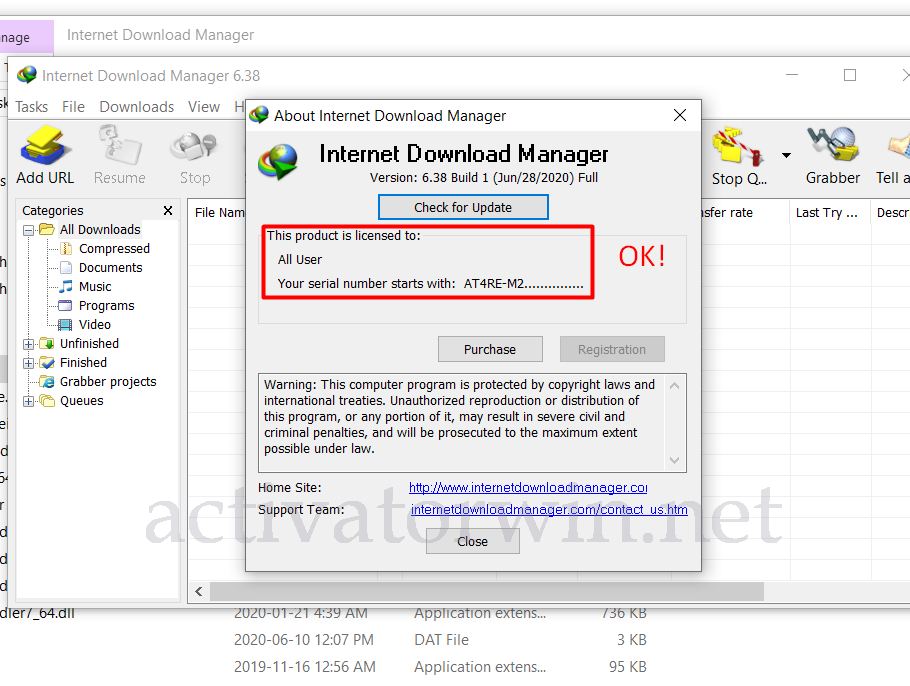Select Documents category label
The image size is (910, 686).
(x=110, y=268)
